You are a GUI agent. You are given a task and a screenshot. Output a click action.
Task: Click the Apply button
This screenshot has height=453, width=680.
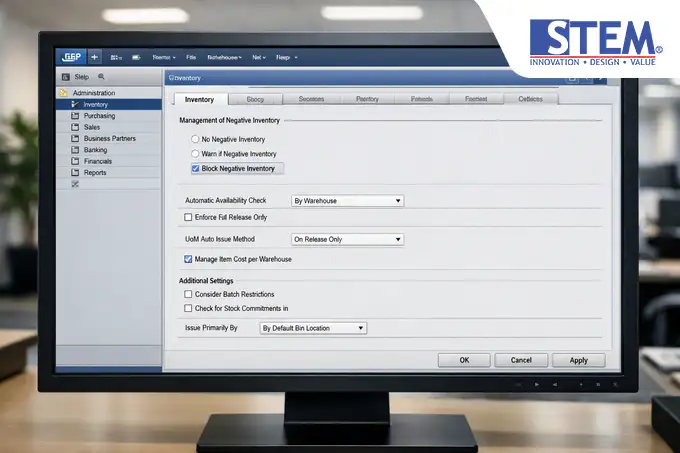[579, 360]
